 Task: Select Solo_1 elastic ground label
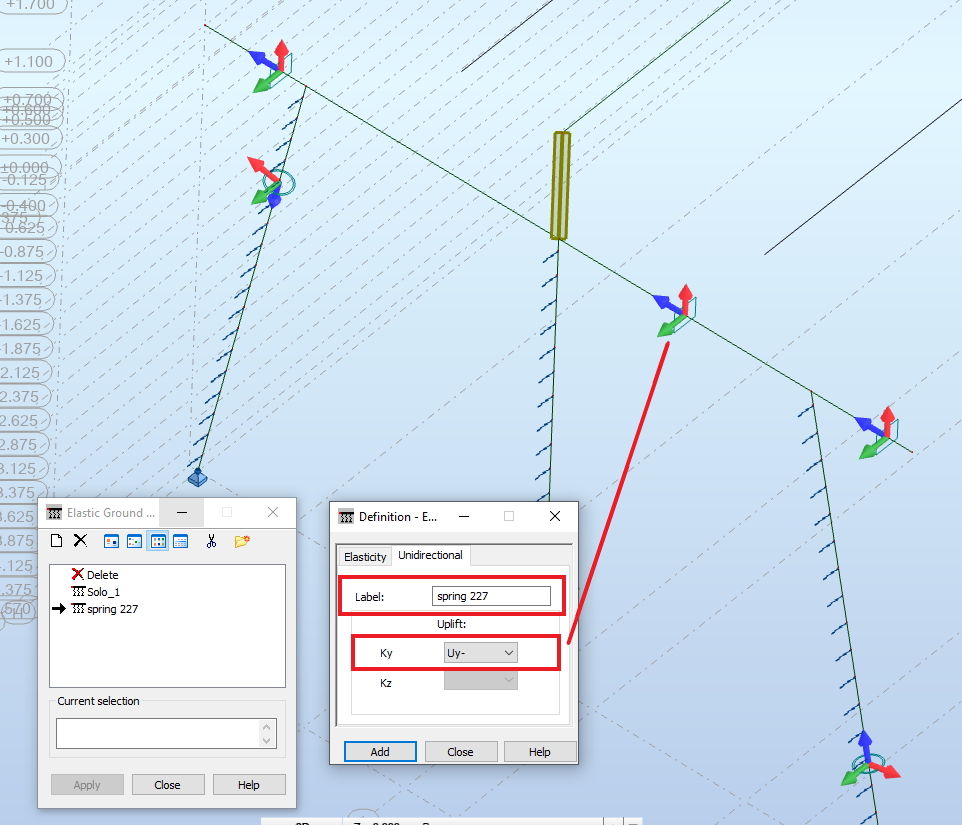click(96, 592)
